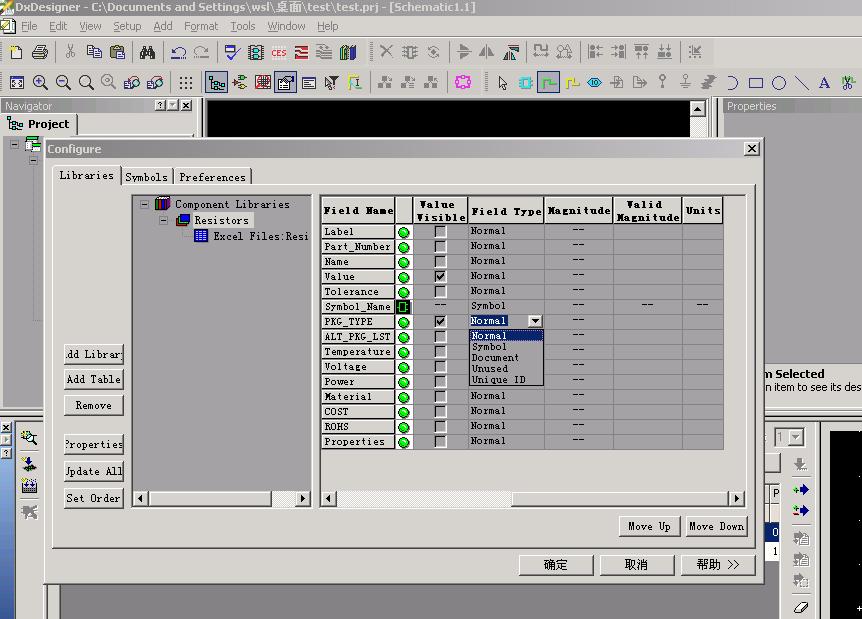The width and height of the screenshot is (862, 619).
Task: Open the File menu
Action: pyautogui.click(x=29, y=26)
